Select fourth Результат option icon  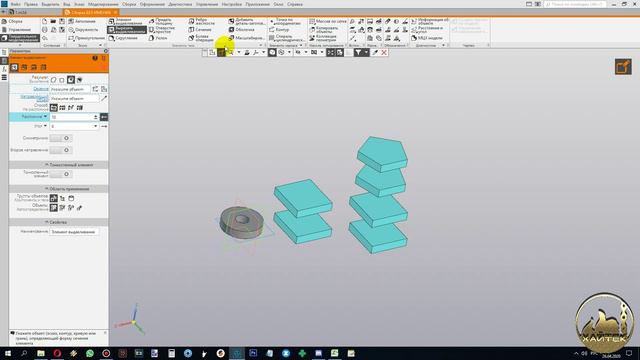tap(80, 80)
